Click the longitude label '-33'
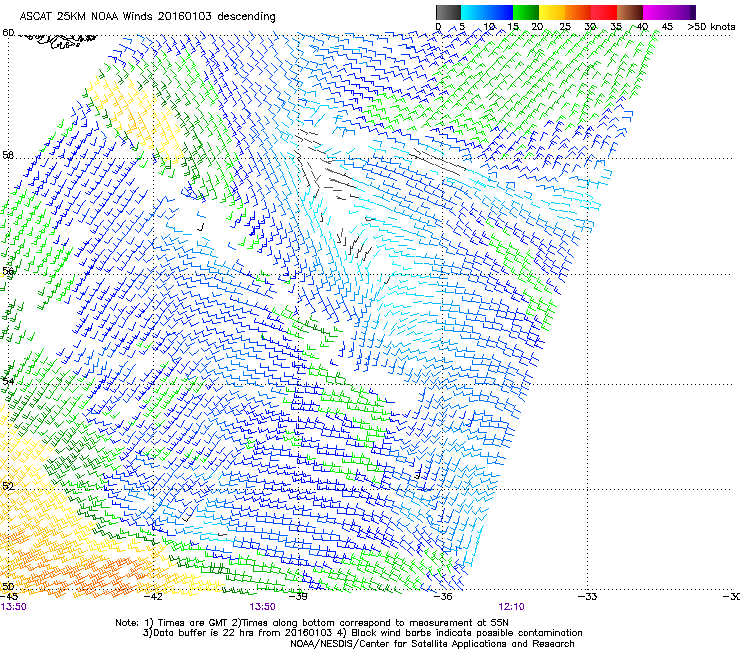740x650 pixels. tap(587, 596)
